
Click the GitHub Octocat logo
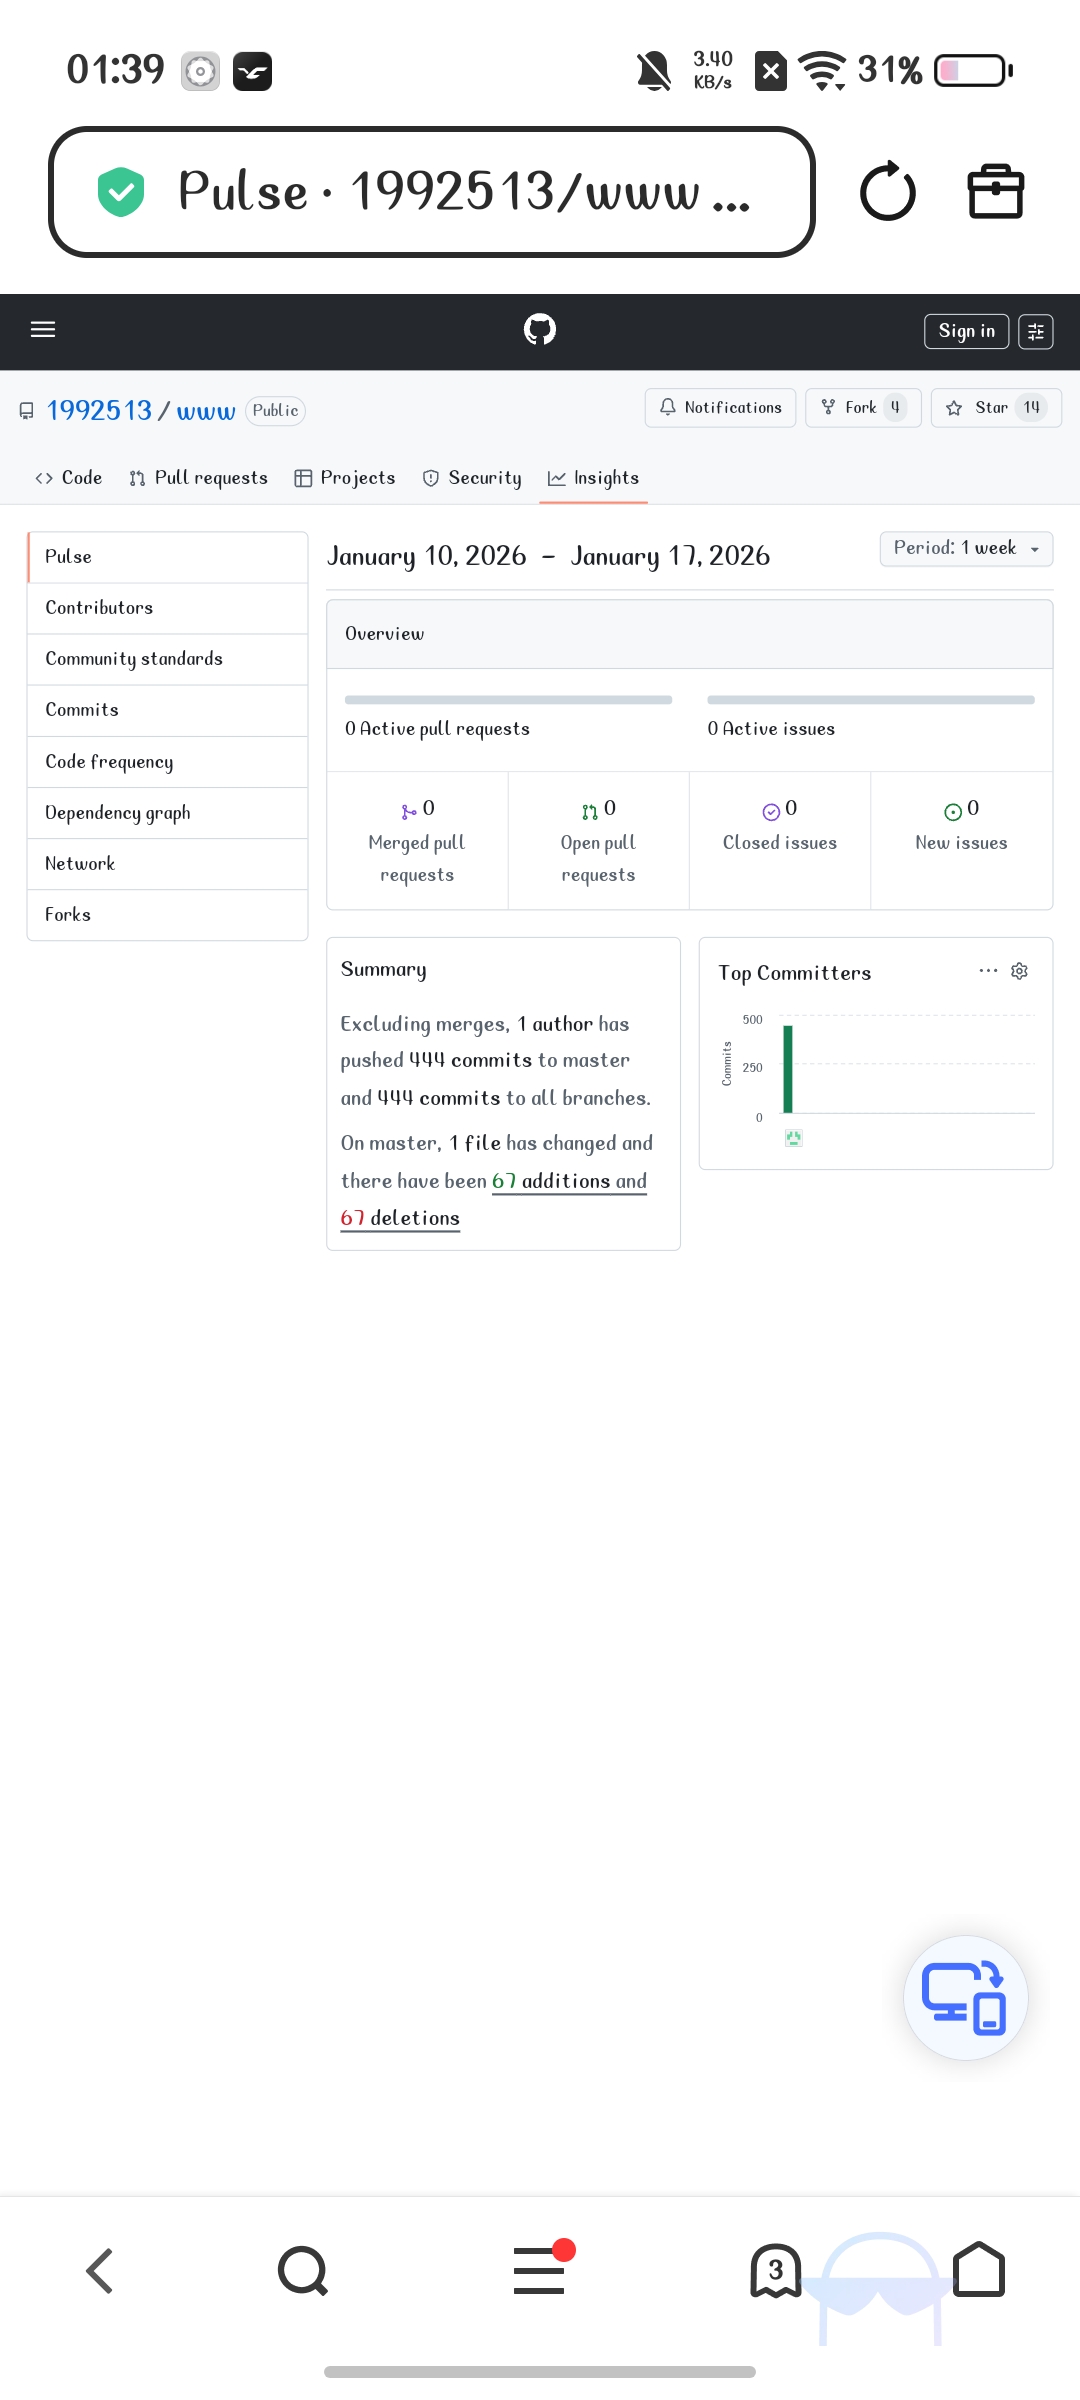[540, 330]
